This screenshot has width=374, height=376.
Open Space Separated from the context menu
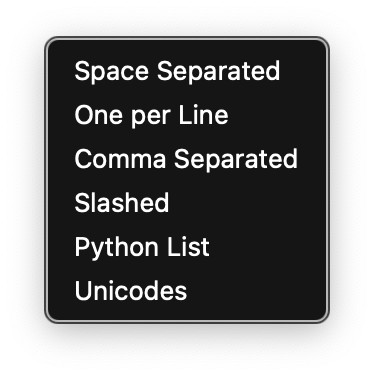187,71
